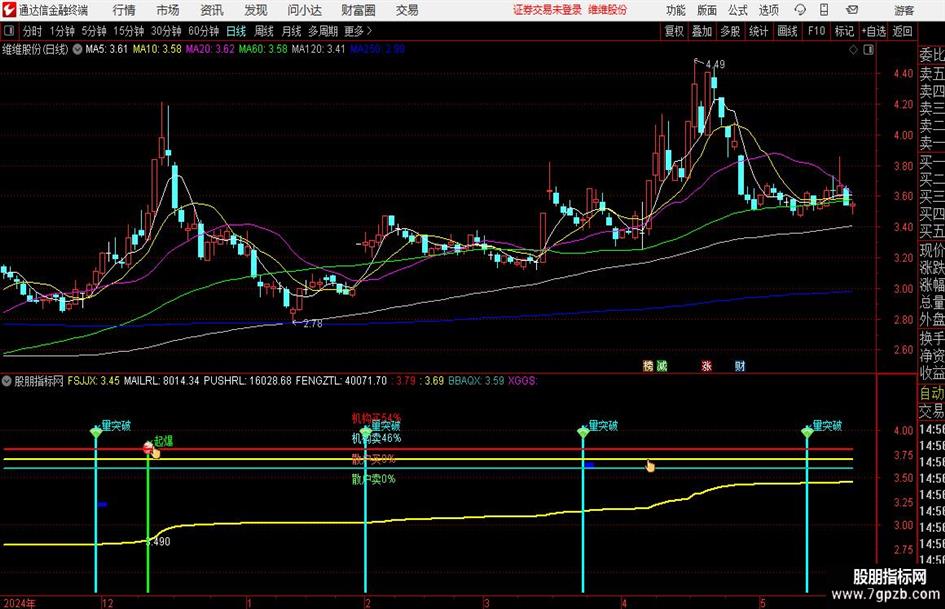Viewport: 945px width, 609px height.
Task: Select the 日线 daily period tab
Action: pyautogui.click(x=236, y=31)
